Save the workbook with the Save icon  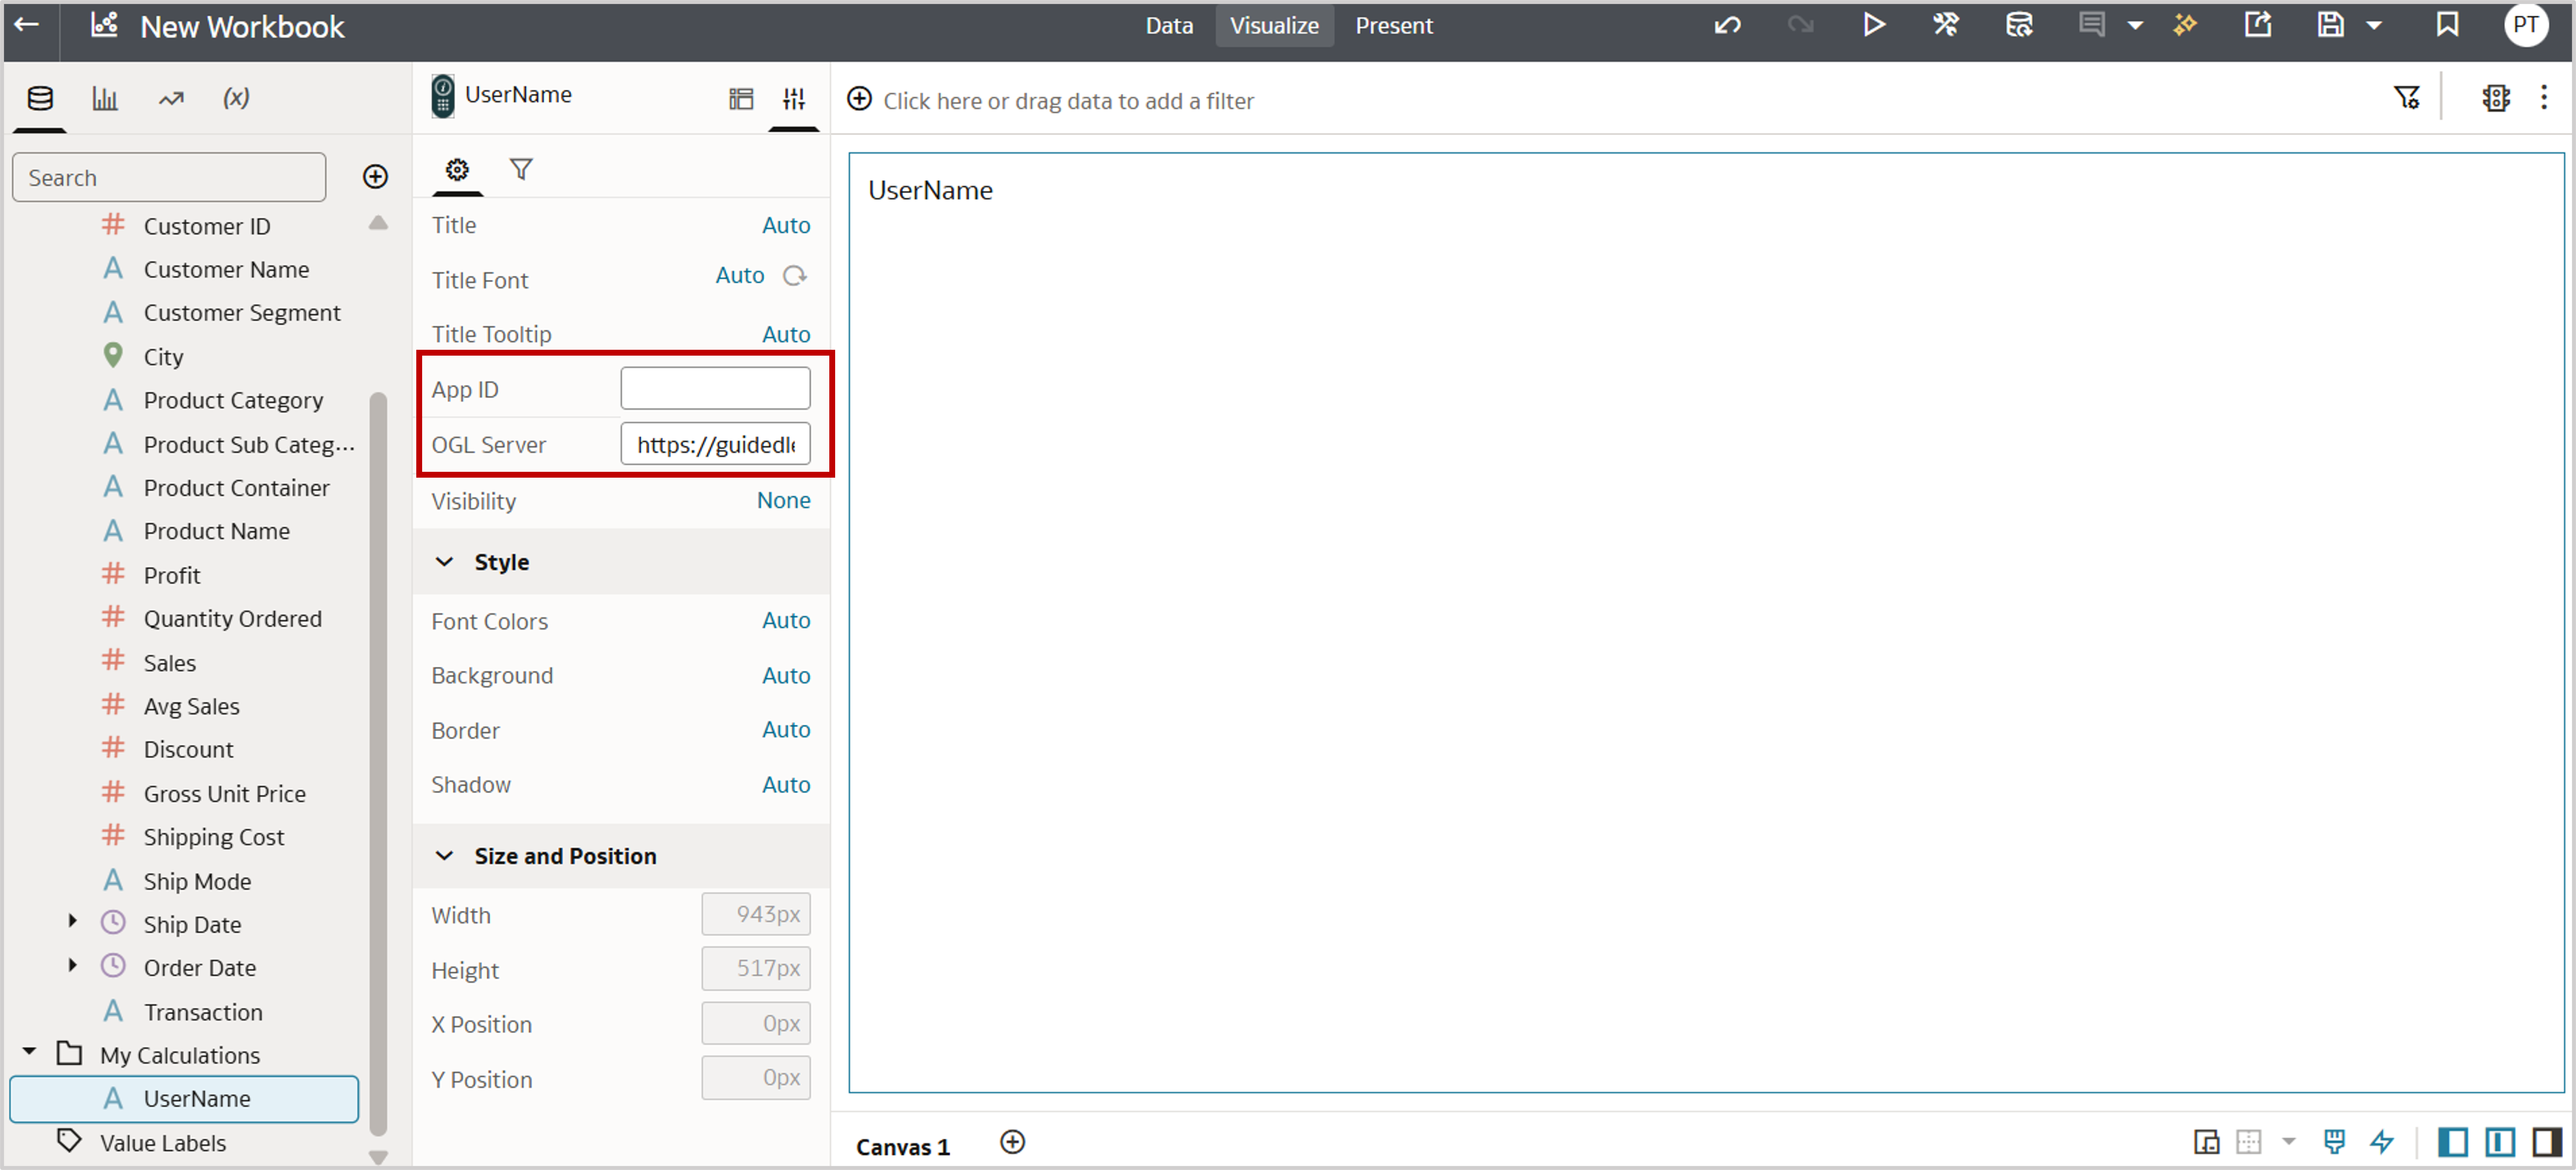coord(2330,25)
